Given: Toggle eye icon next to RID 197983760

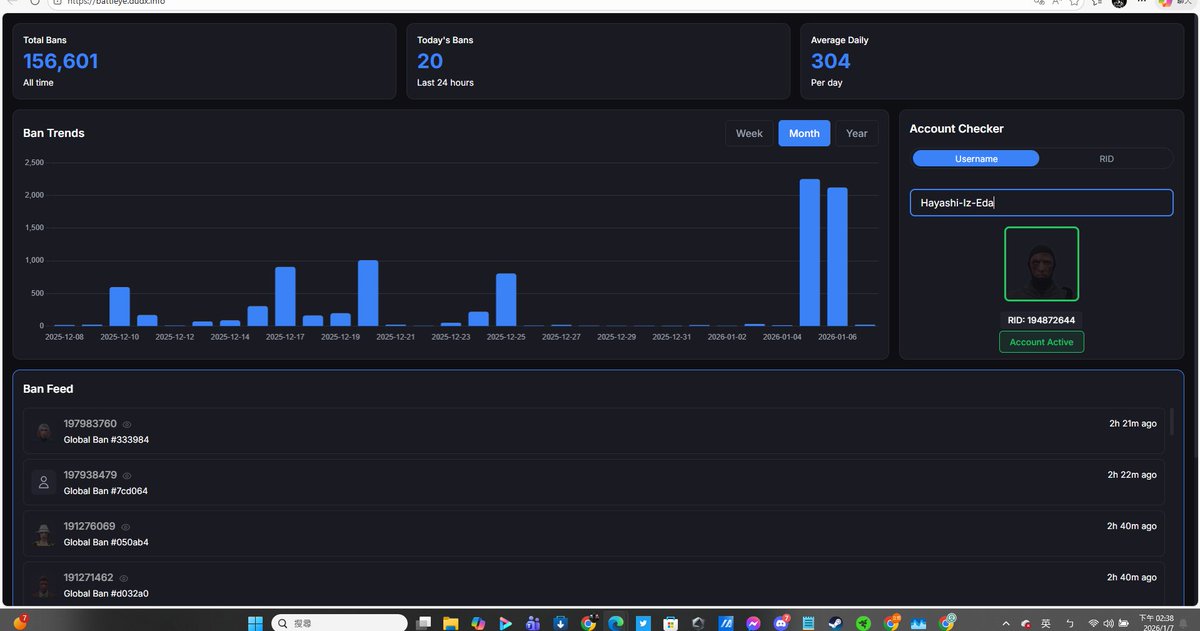Looking at the screenshot, I should tap(127, 424).
